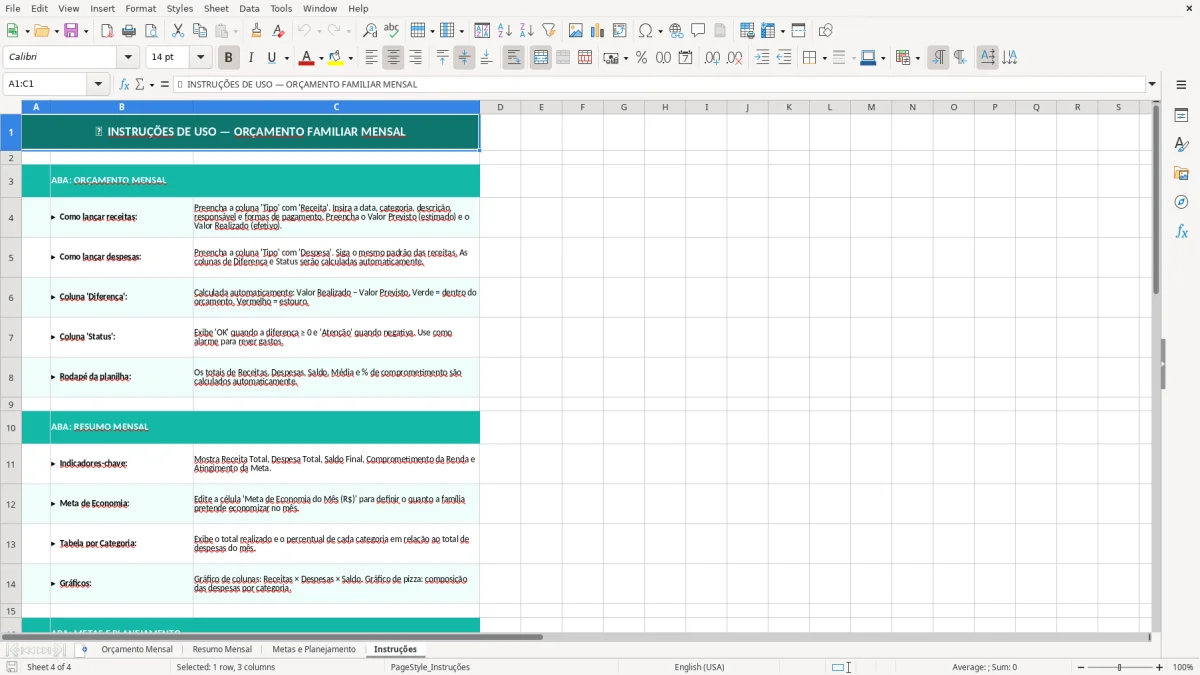1200x675 pixels.
Task: Open the Special Character dropdown arrow
Action: pyautogui.click(x=659, y=31)
